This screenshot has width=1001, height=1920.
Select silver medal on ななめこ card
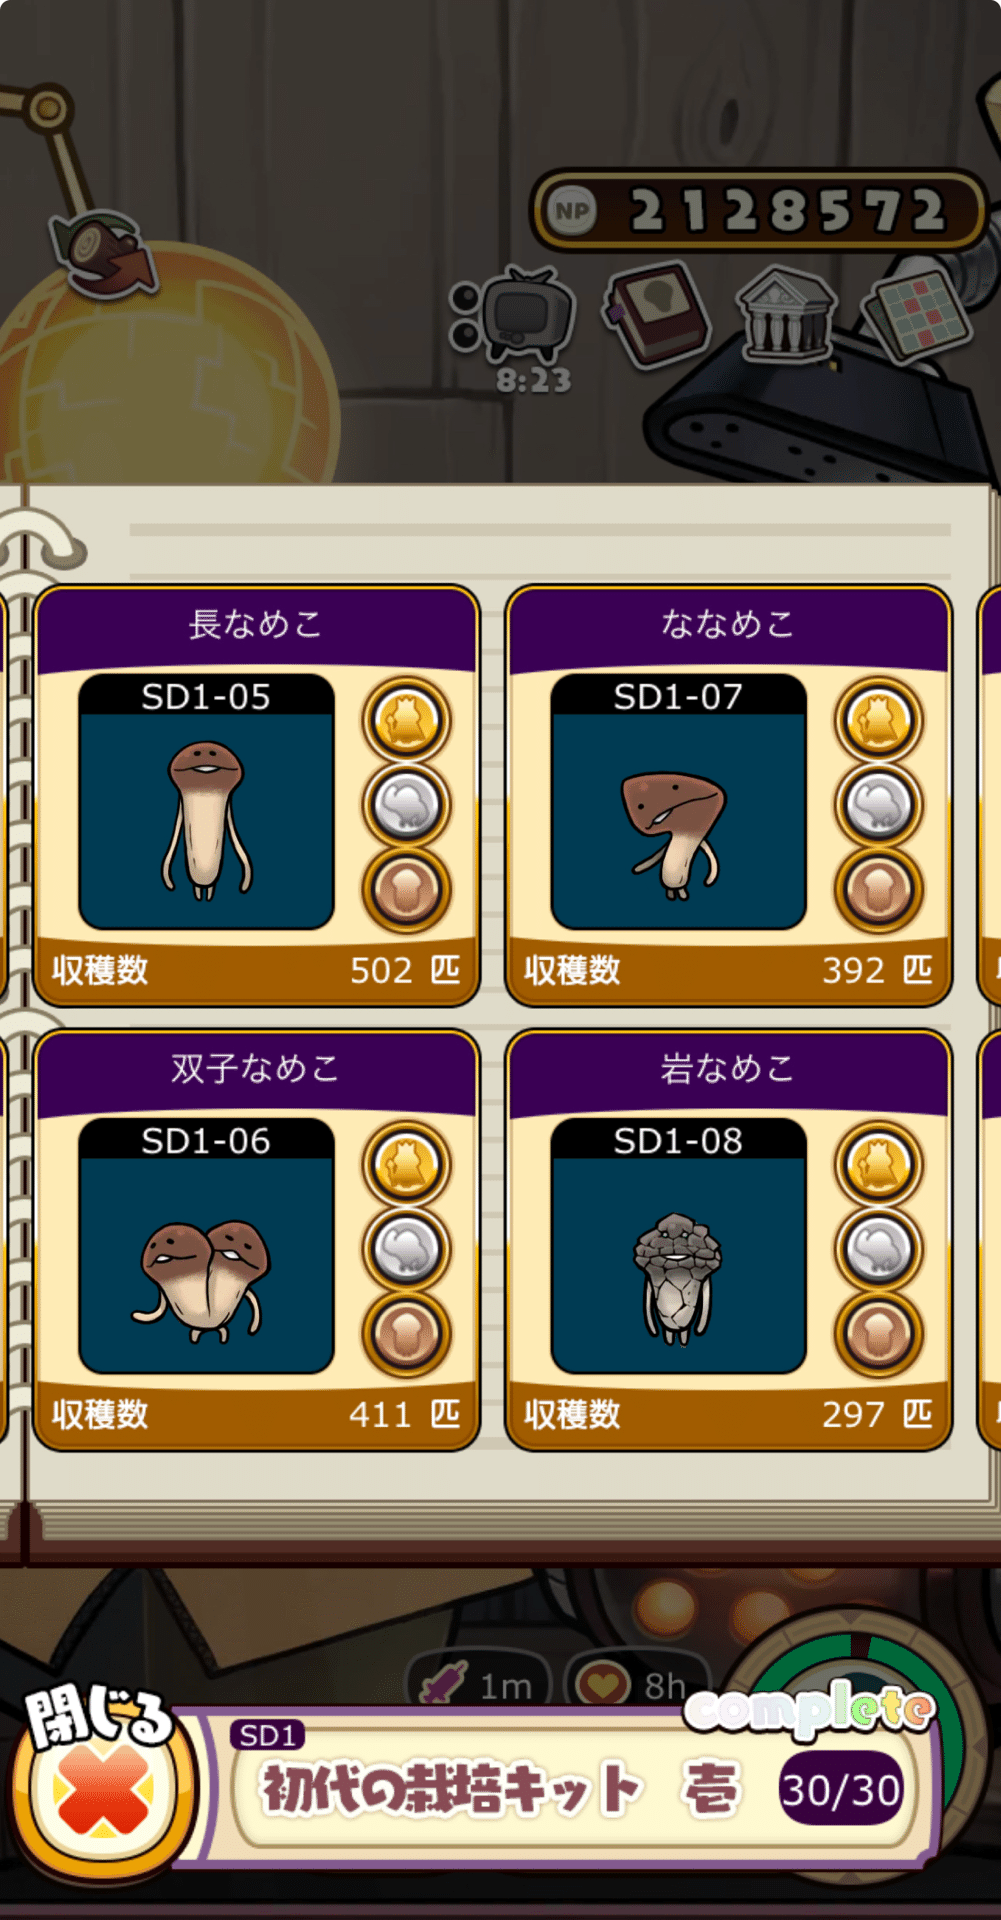(879, 805)
